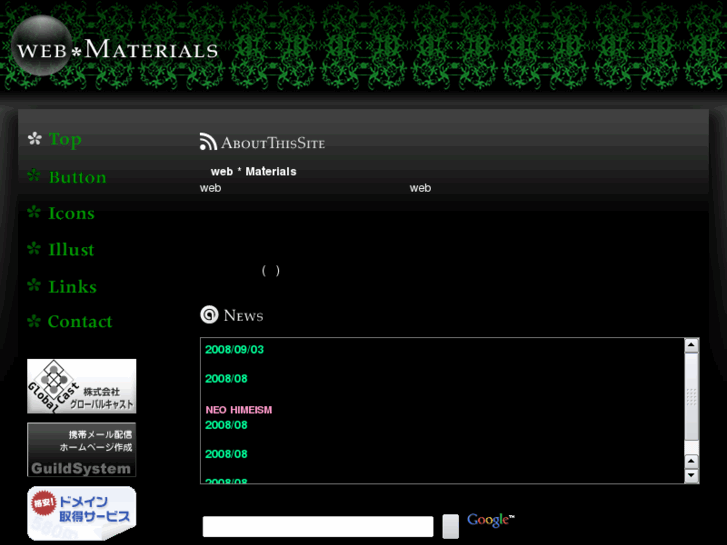Viewport: 727px width, 545px height.
Task: Open the Global Cast banner
Action: [x=82, y=386]
